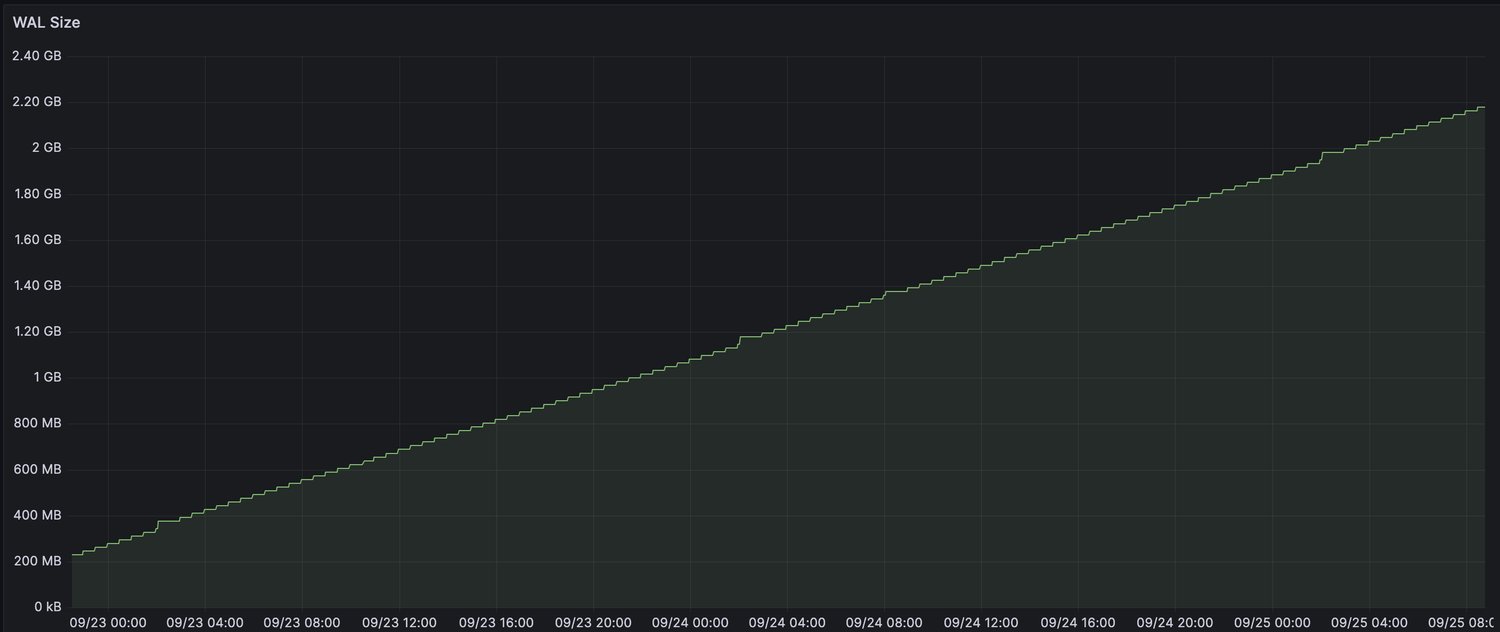1500x632 pixels.
Task: Click the 09/24 04:00 time label
Action: point(787,623)
